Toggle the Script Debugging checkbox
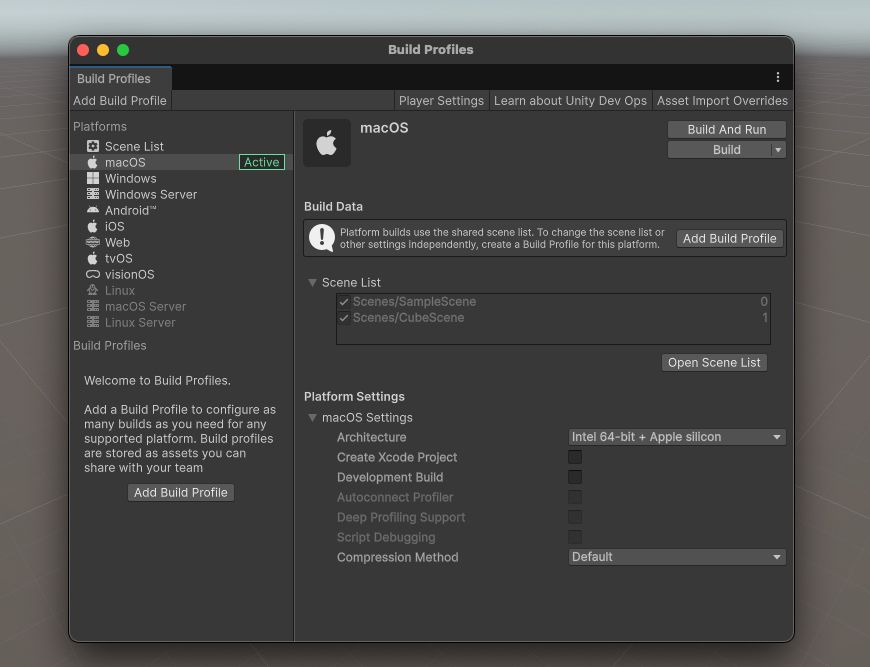 click(x=575, y=537)
